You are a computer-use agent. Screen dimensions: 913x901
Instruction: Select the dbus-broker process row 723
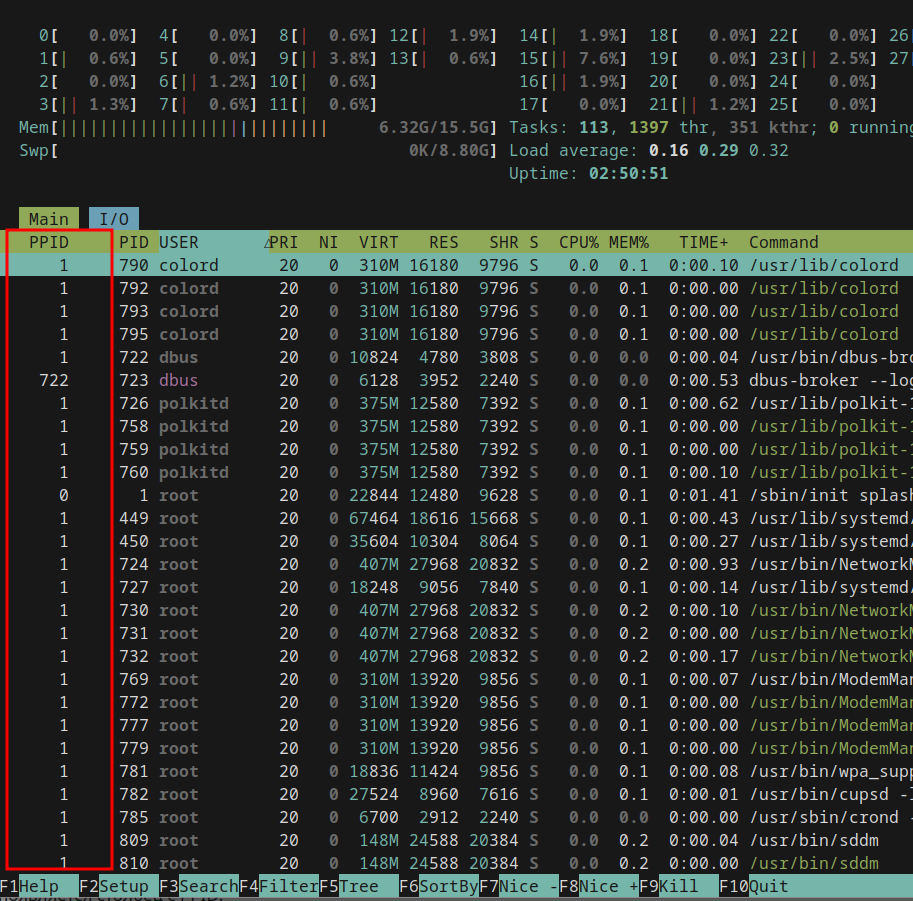coord(456,380)
